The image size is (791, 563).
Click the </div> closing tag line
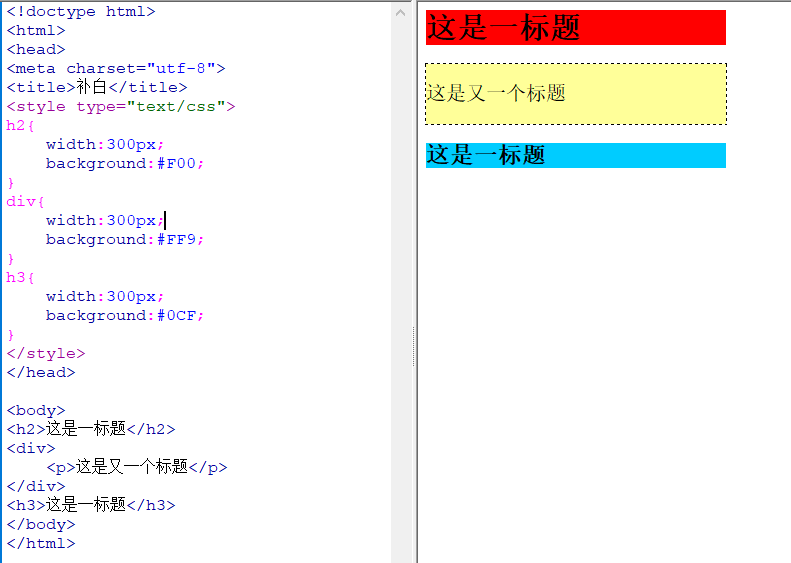[36, 486]
